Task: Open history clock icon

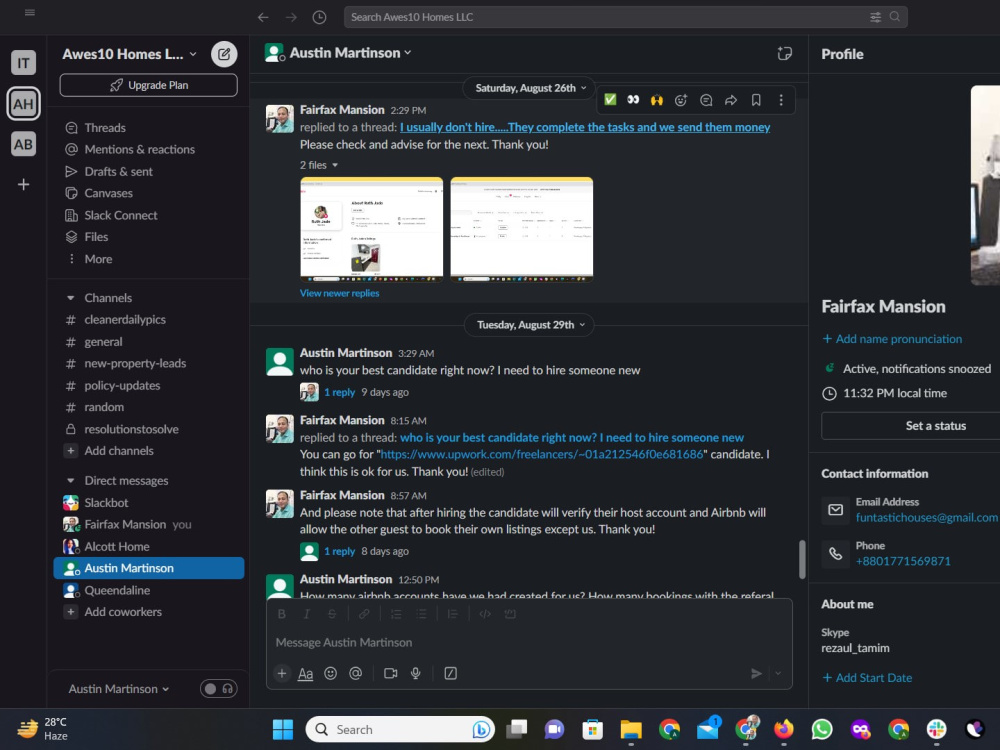Action: (320, 17)
